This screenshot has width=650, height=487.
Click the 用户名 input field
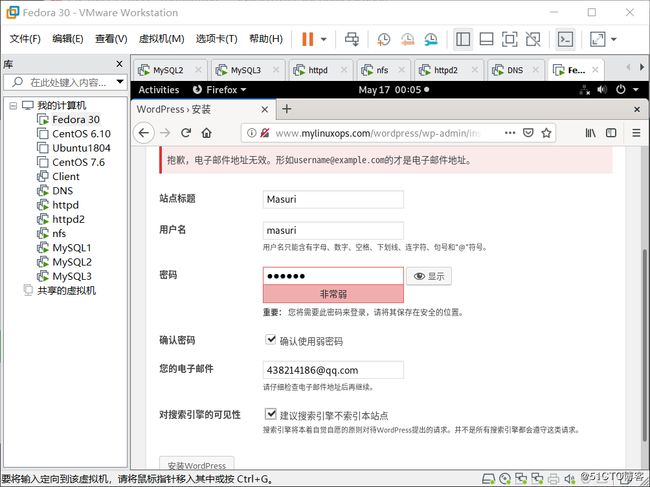click(x=333, y=230)
